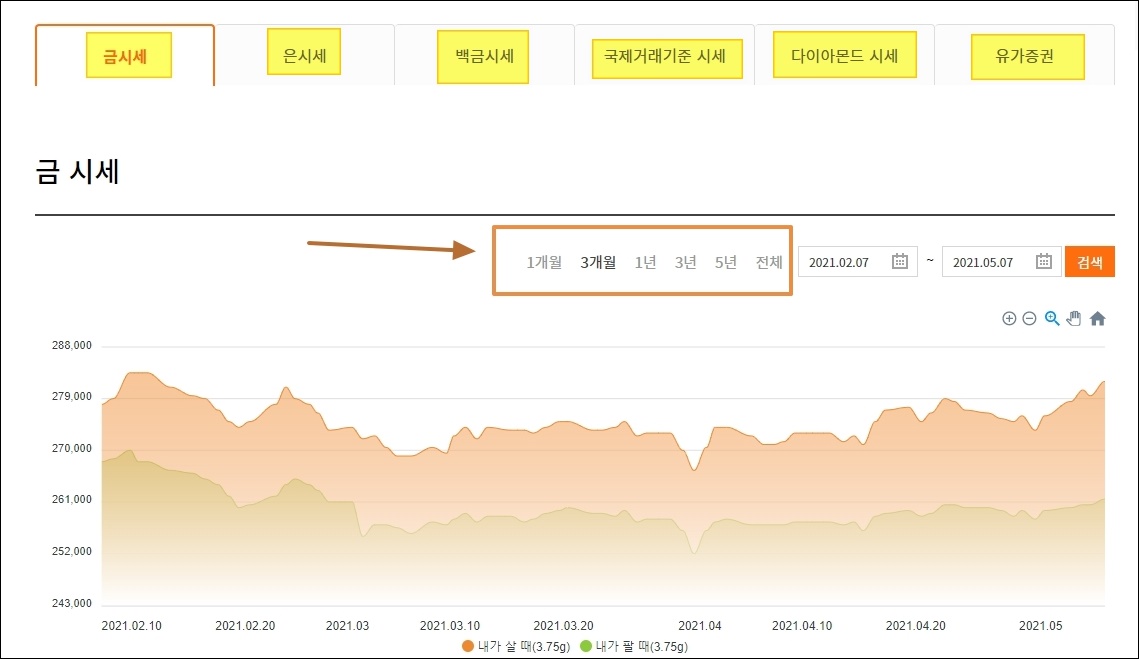Image resolution: width=1139 pixels, height=659 pixels.
Task: Activate the magnifier selection zoom tool
Action: tap(1052, 318)
